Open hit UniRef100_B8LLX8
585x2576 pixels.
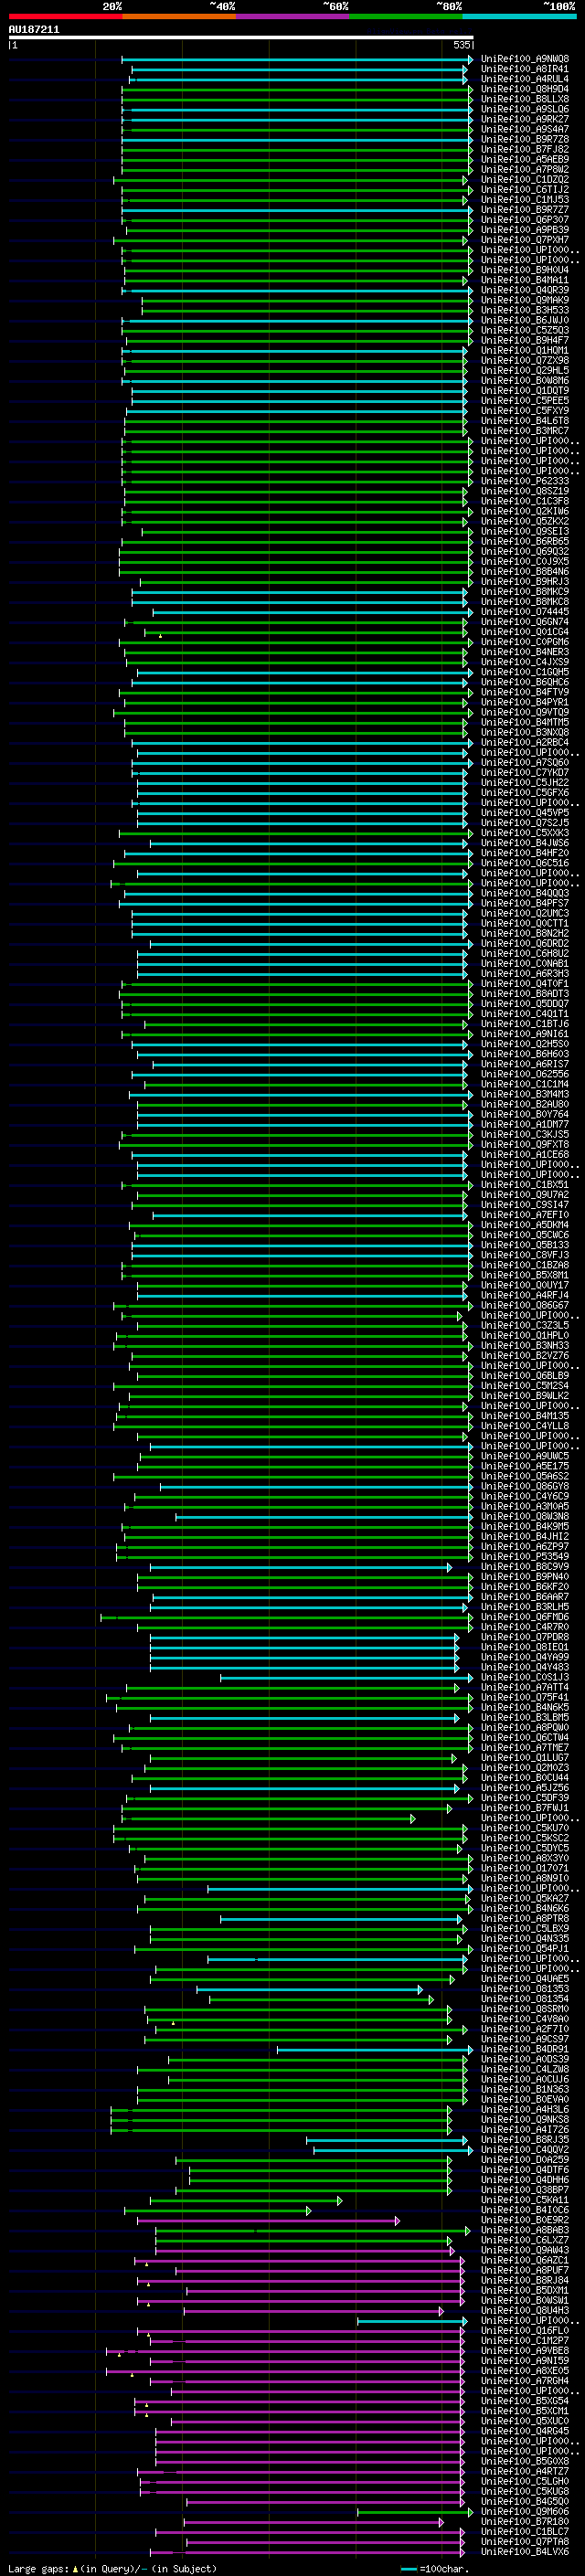click(524, 99)
